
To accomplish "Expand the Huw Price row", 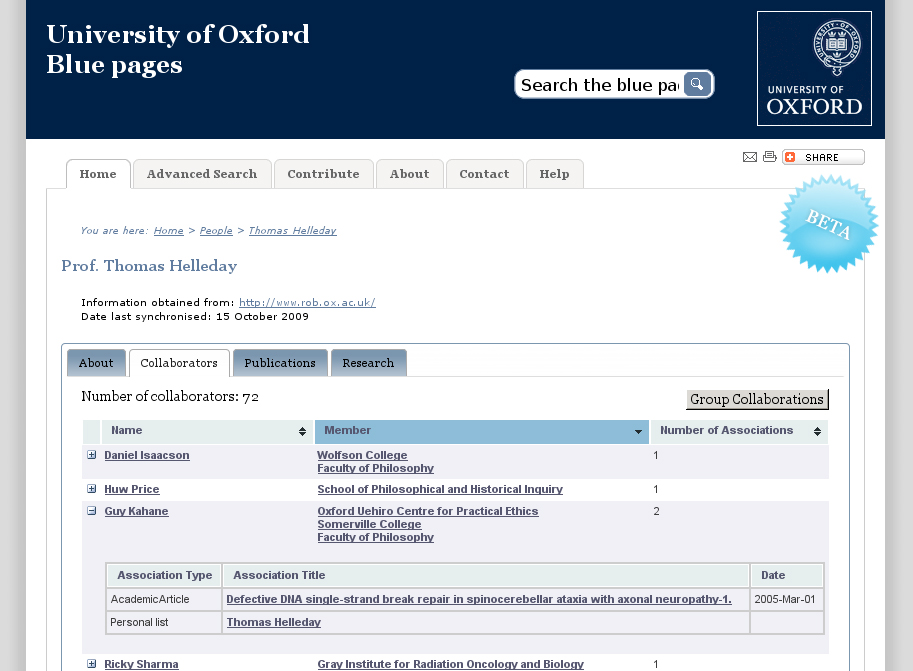I will point(91,489).
